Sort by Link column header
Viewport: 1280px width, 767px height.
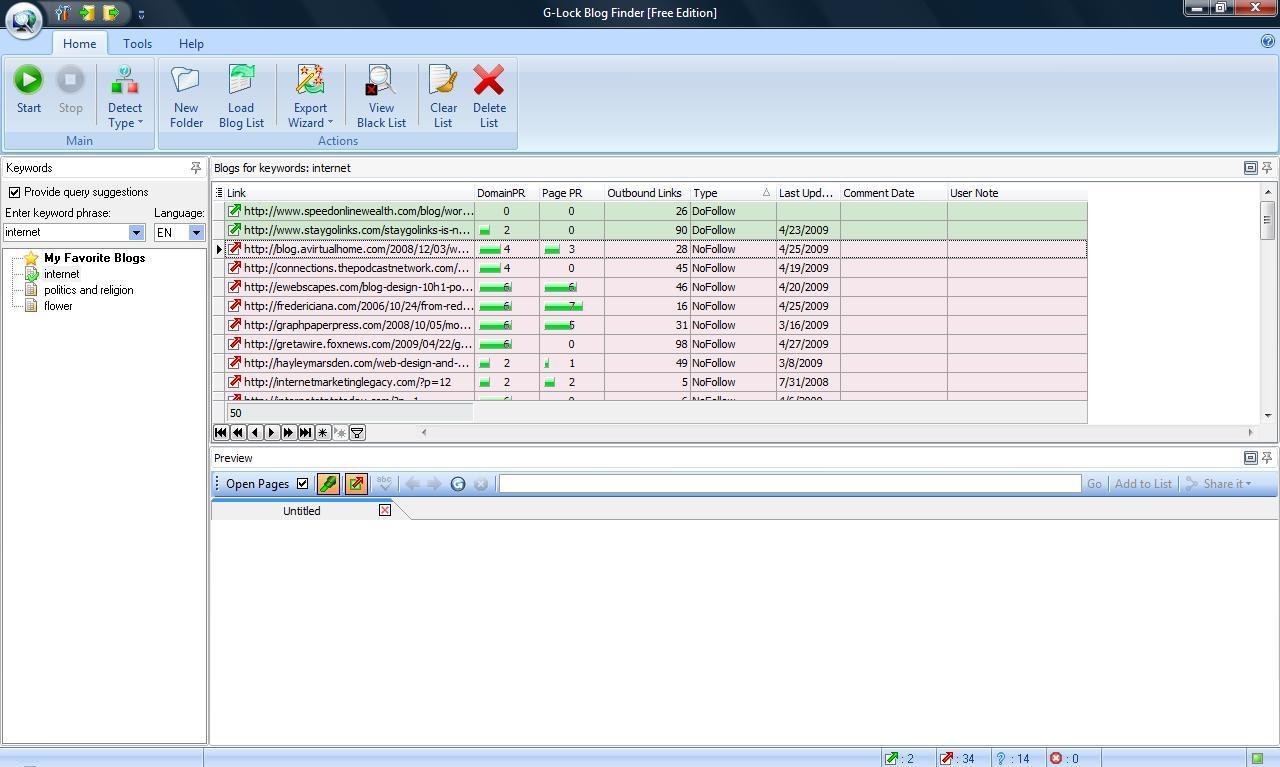click(x=349, y=193)
